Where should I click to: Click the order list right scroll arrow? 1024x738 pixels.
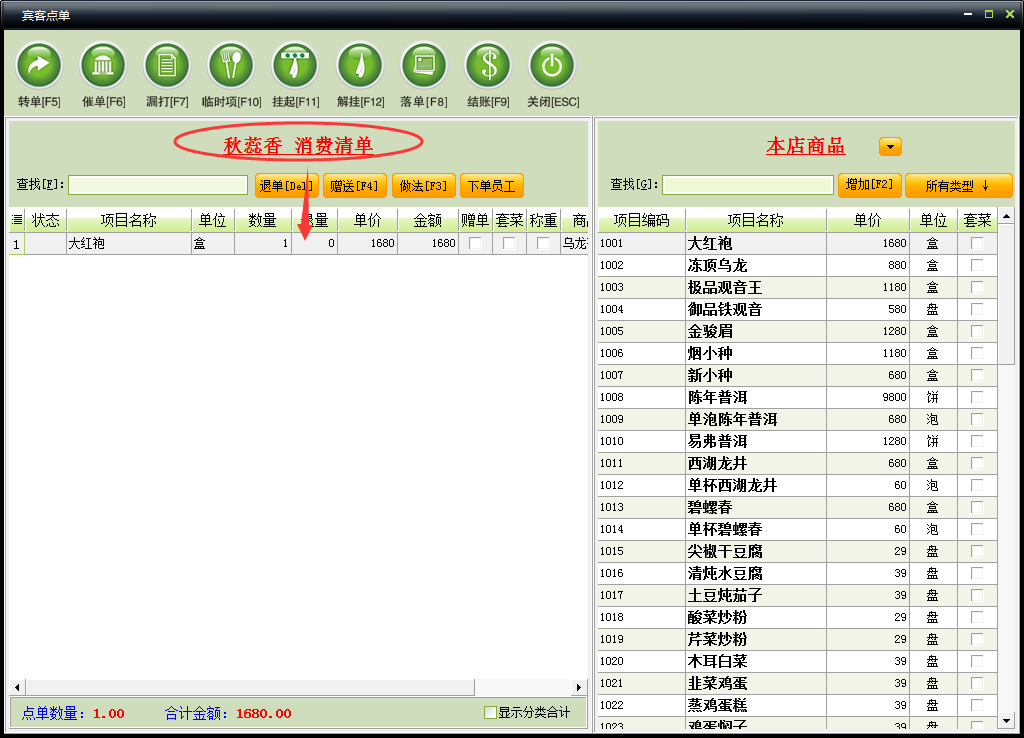578,687
